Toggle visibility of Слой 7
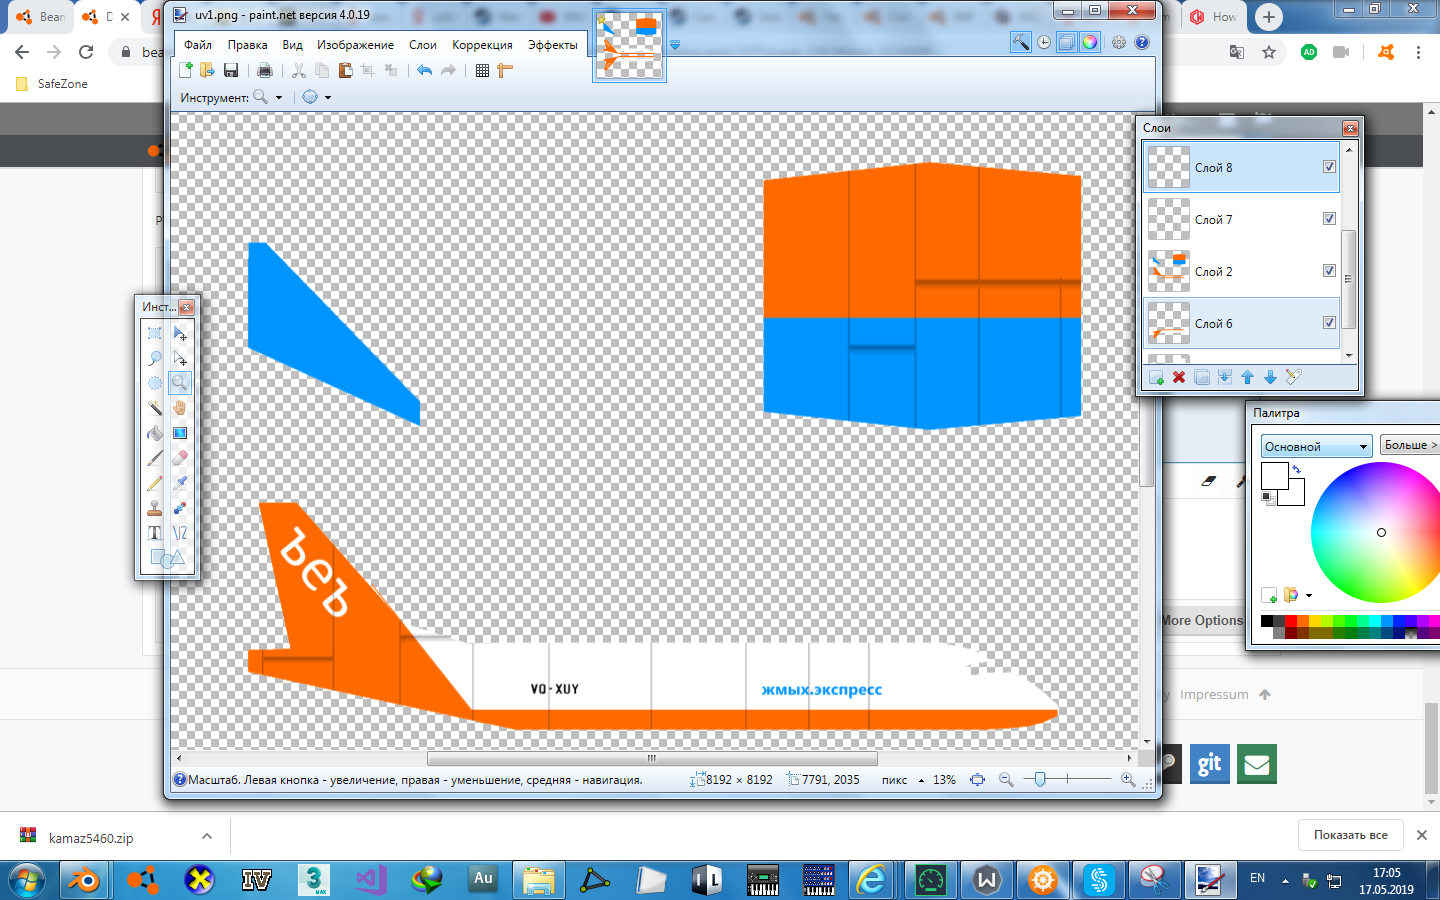Viewport: 1440px width, 900px height. [x=1329, y=219]
